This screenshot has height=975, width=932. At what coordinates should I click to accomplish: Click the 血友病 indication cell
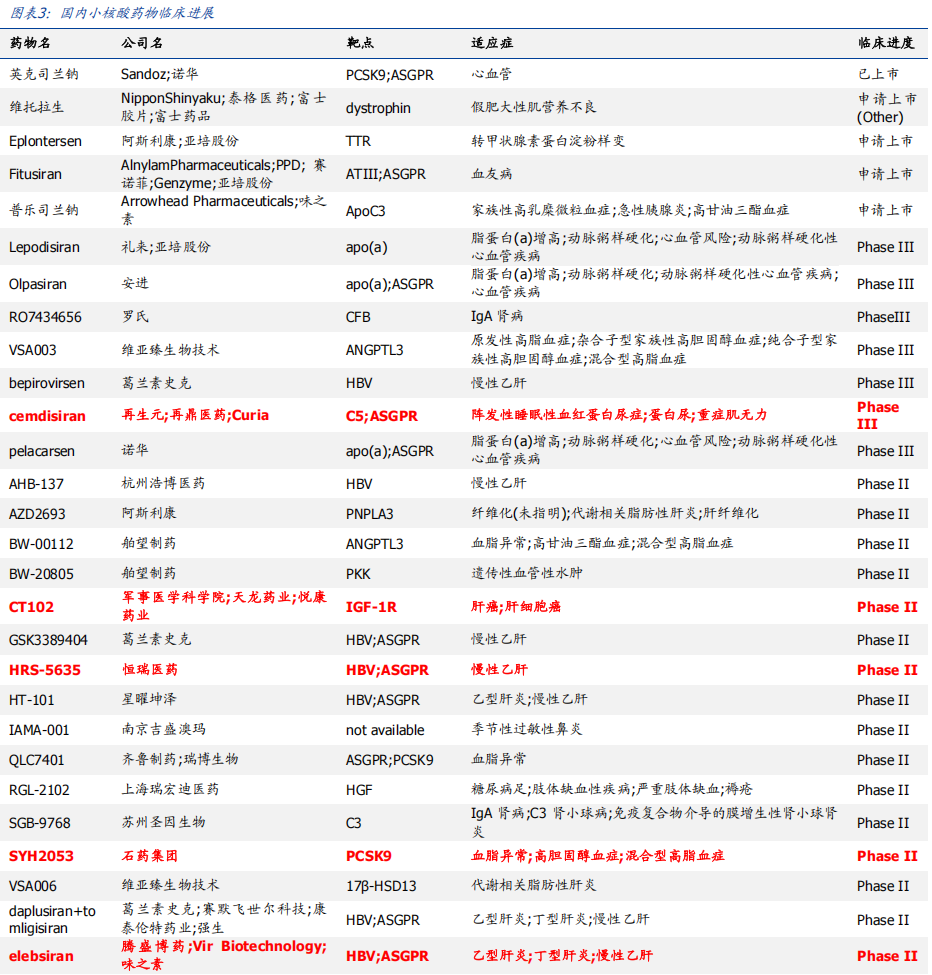point(491,174)
